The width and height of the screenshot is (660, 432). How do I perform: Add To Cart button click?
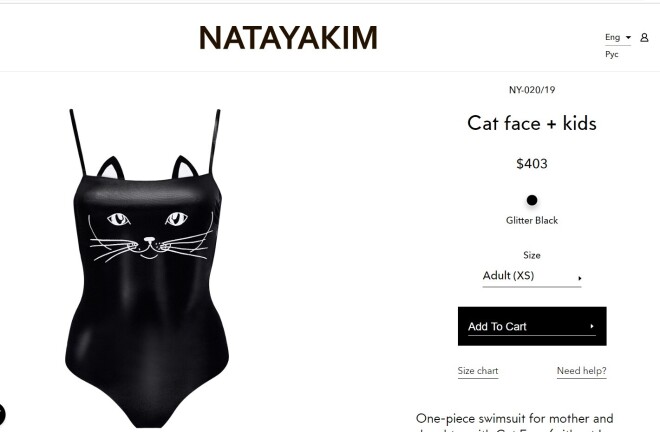point(532,326)
